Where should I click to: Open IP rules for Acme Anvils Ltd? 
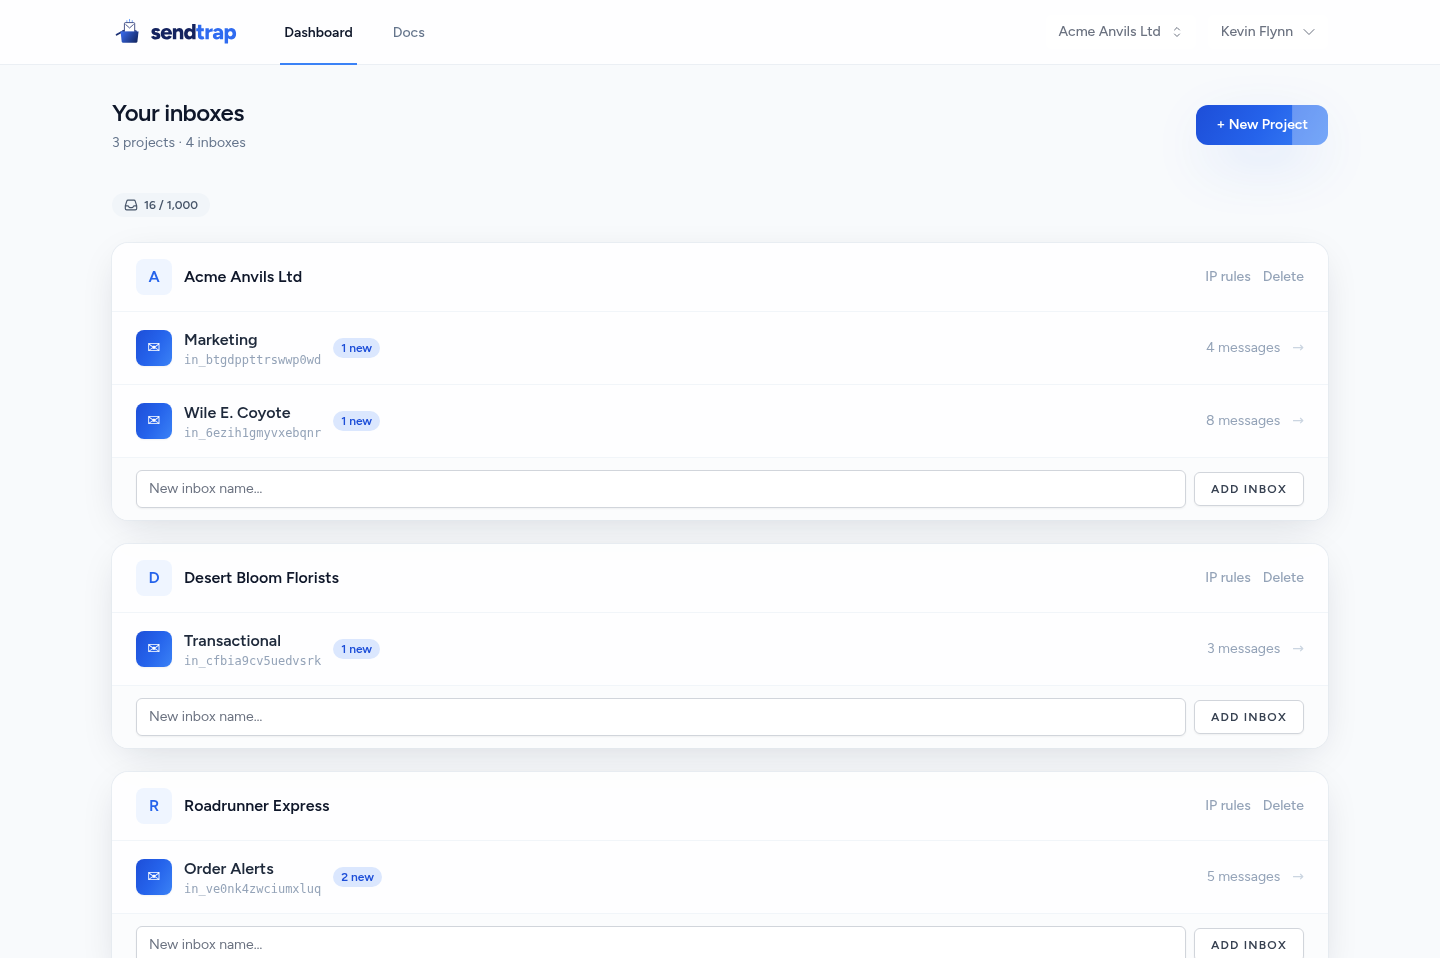1228,277
